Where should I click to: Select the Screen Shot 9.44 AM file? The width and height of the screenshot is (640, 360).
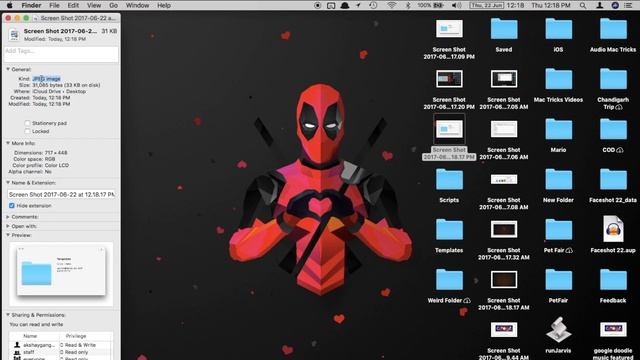[x=504, y=330]
